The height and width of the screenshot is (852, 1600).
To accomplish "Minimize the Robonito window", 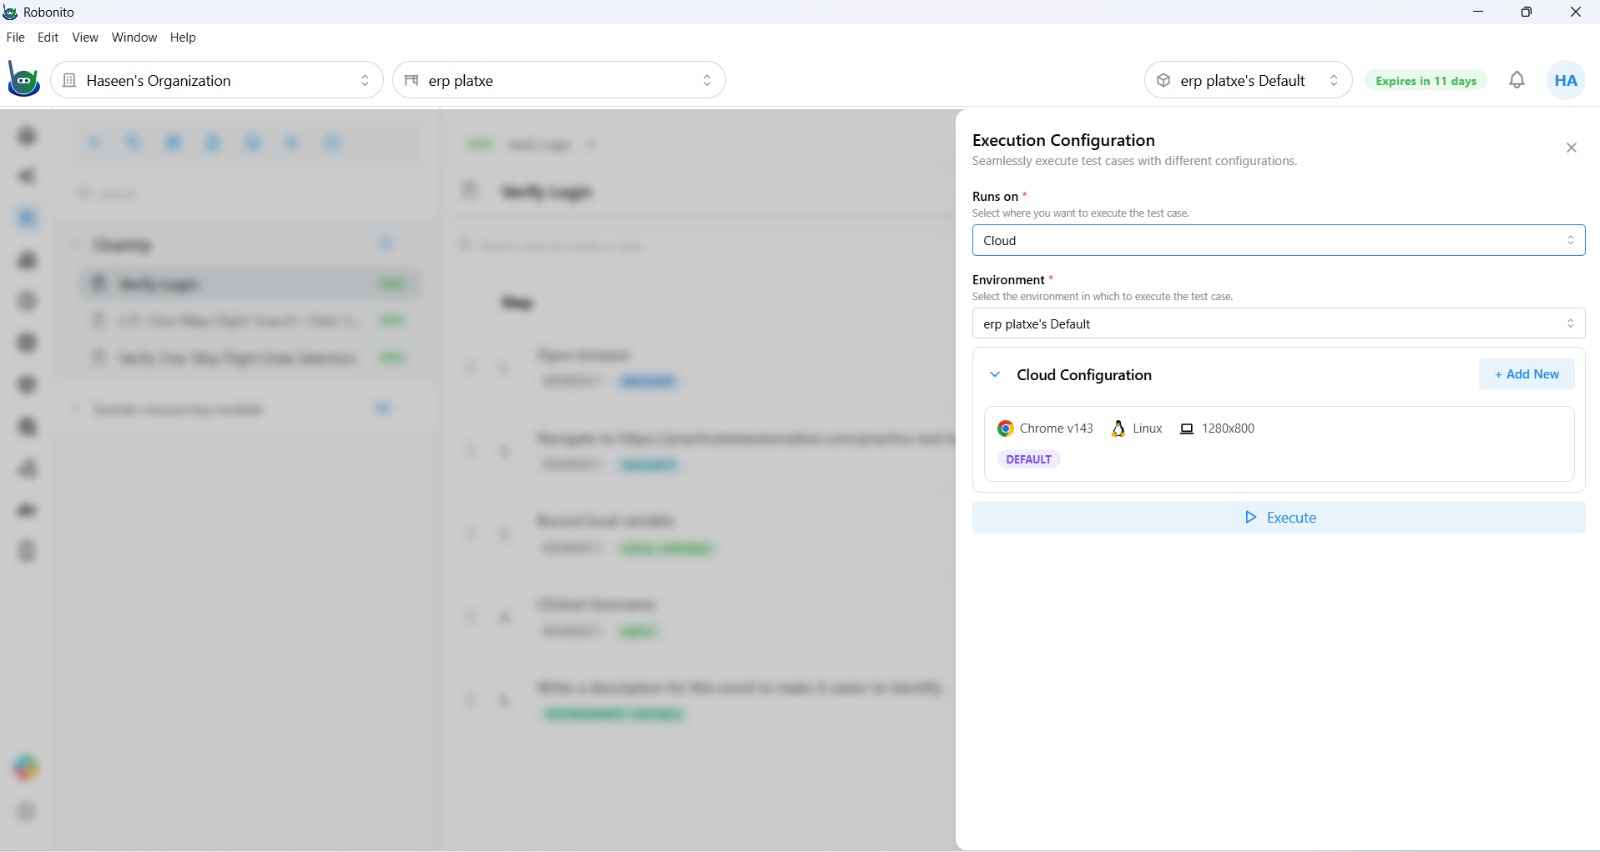I will 1478,12.
